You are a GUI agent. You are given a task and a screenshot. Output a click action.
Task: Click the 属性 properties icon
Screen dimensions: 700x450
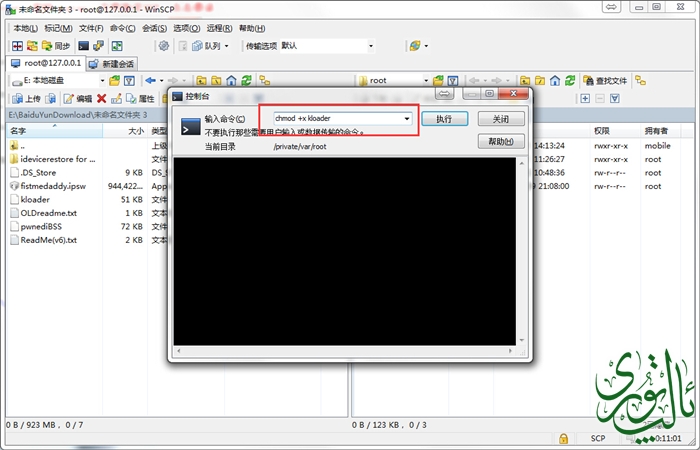click(x=139, y=99)
